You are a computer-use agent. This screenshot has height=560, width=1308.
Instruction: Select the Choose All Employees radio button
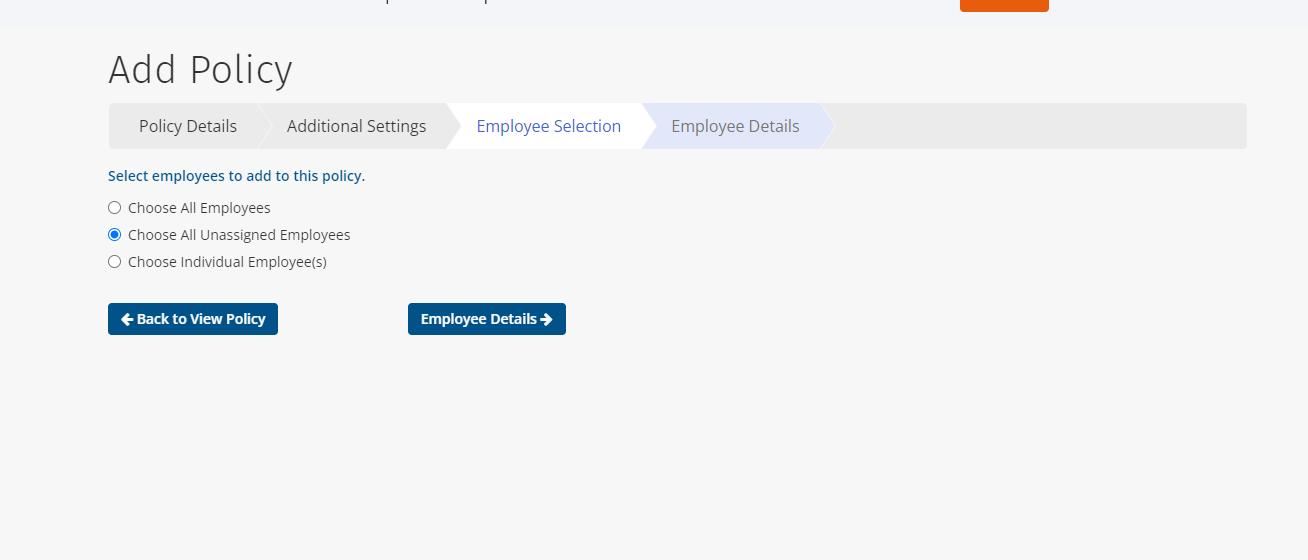pos(114,208)
